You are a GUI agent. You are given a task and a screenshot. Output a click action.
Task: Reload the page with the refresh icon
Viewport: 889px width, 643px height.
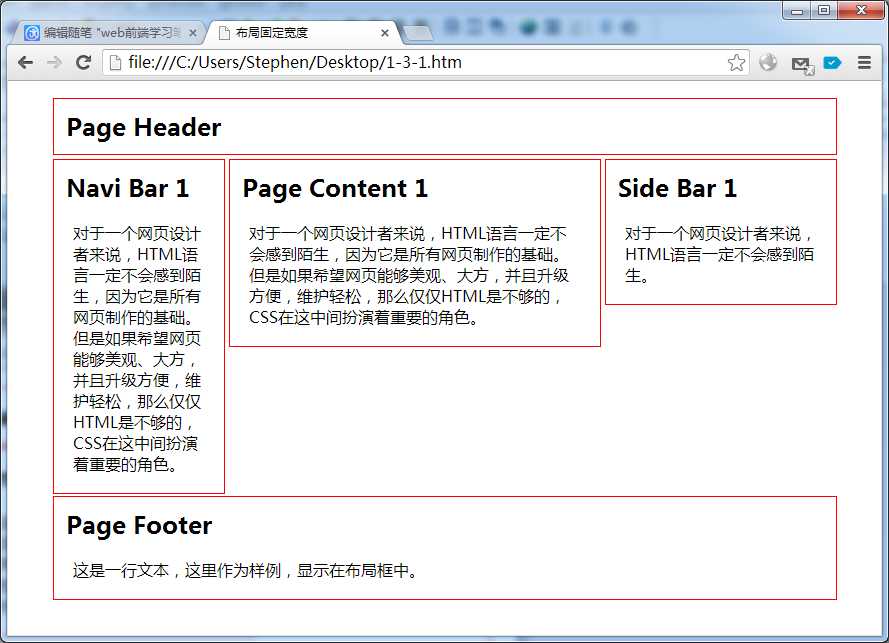pyautogui.click(x=84, y=62)
